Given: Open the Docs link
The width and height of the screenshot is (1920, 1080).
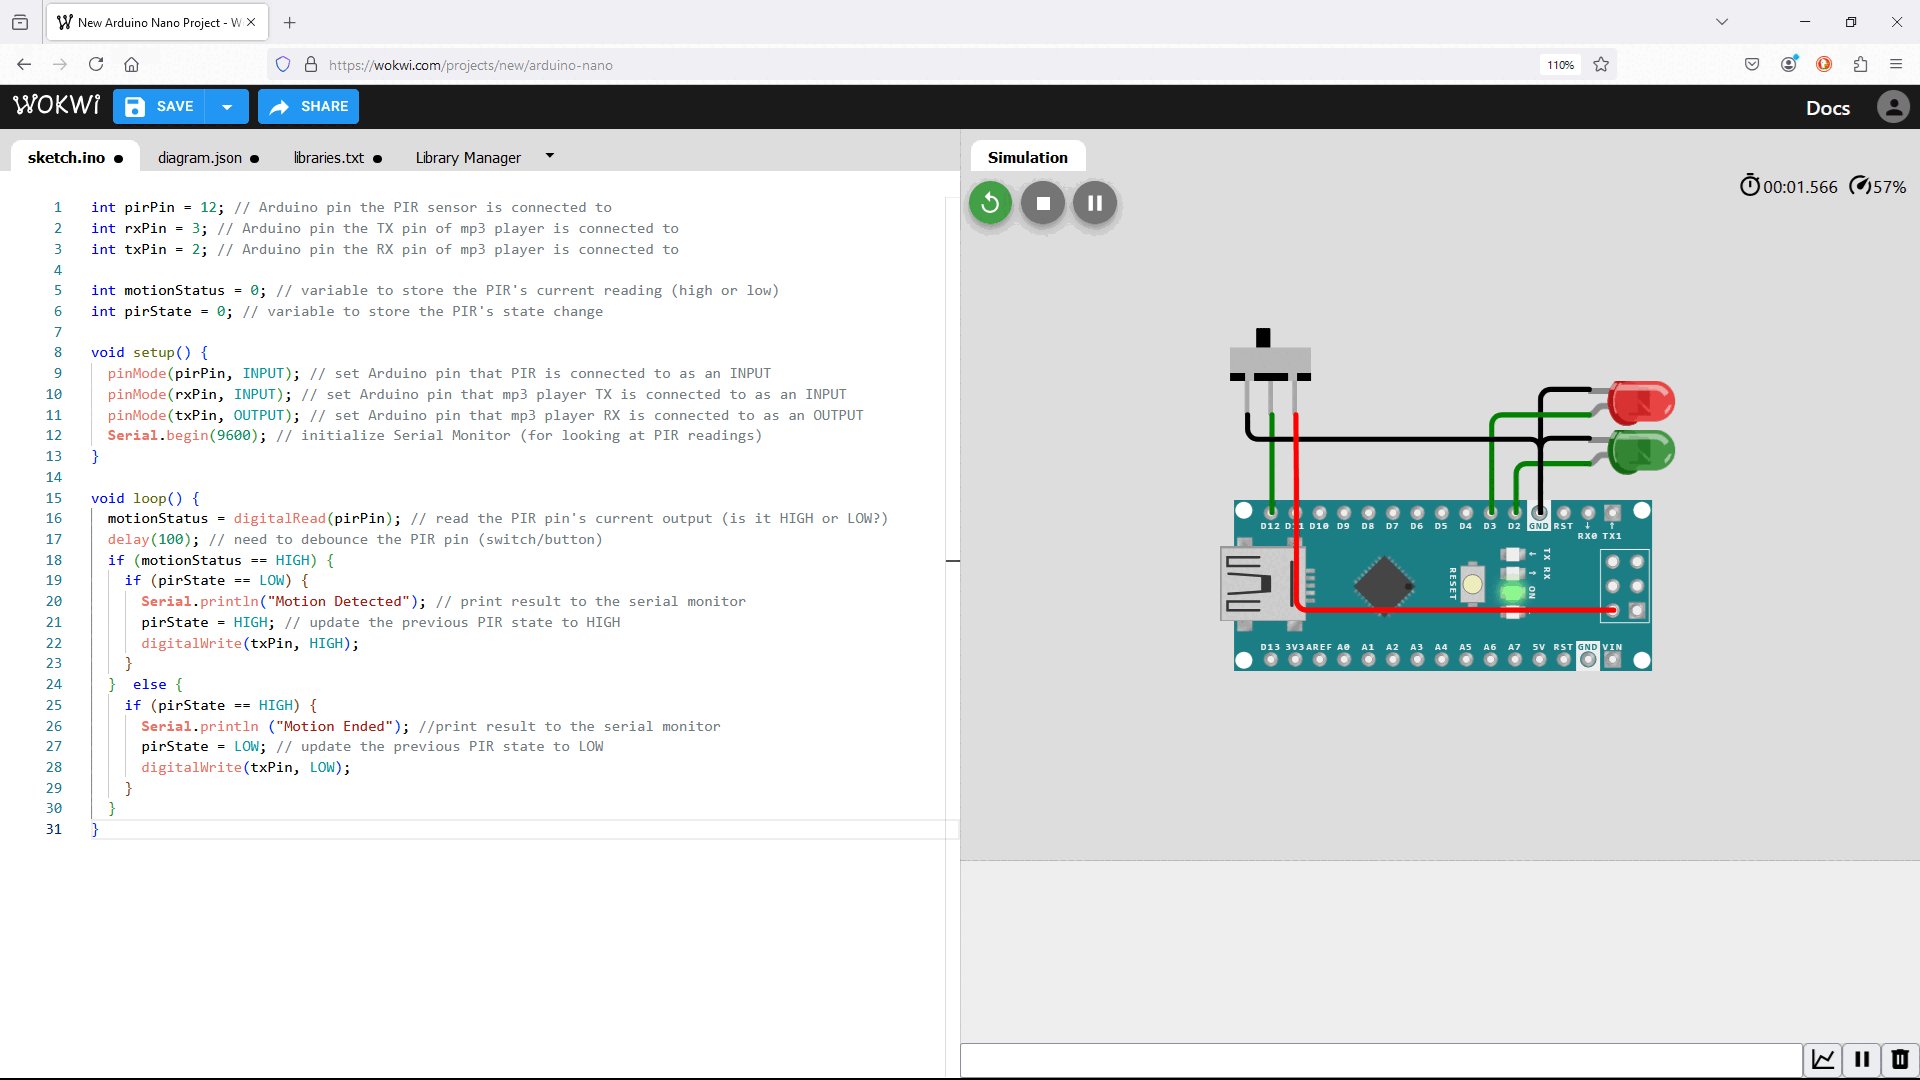Looking at the screenshot, I should pyautogui.click(x=1827, y=108).
